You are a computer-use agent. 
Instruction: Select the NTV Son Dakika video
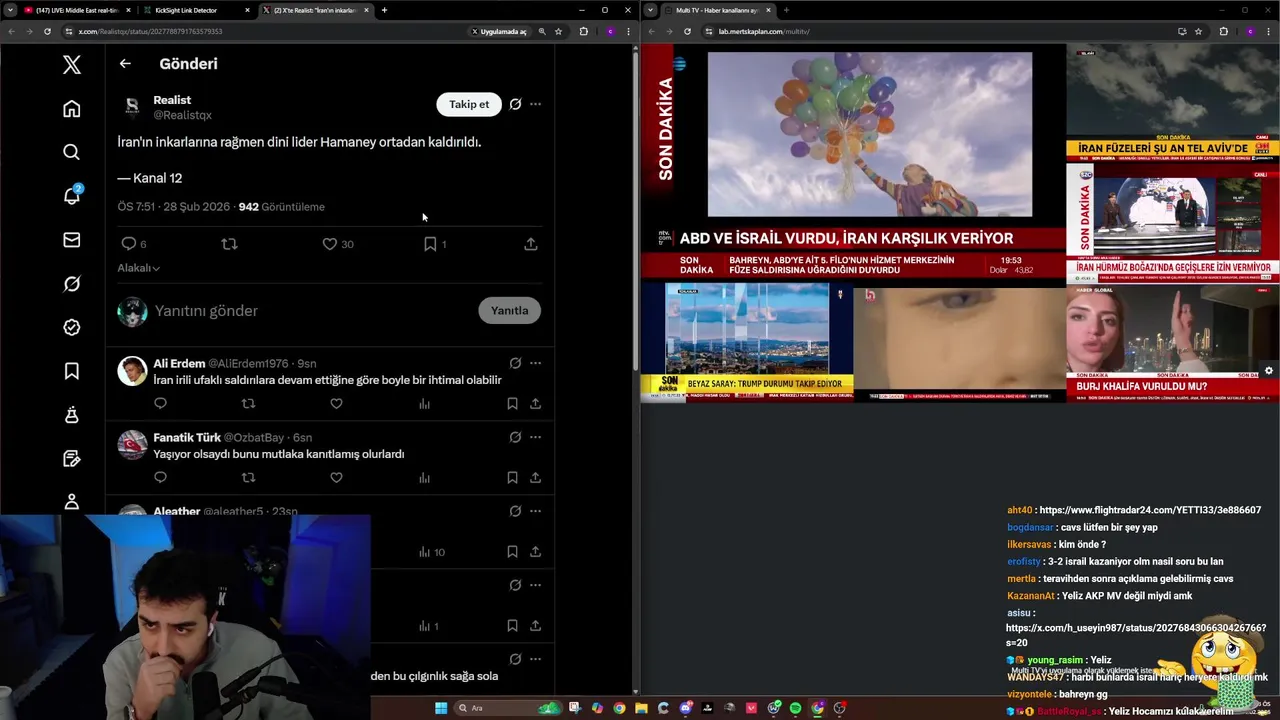[x=853, y=162]
